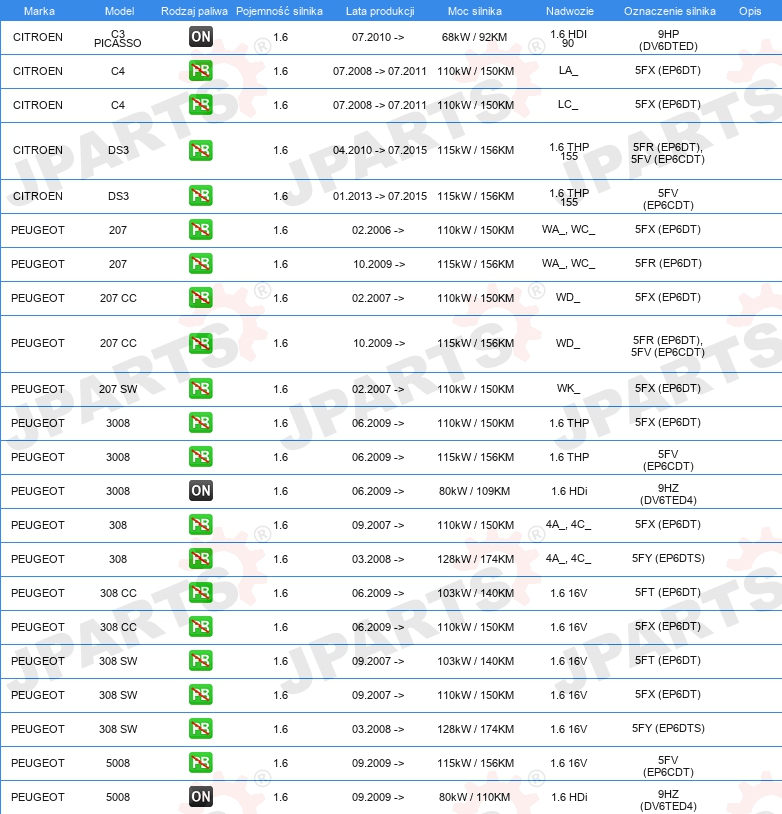Select the LA_ body code cell

click(568, 71)
